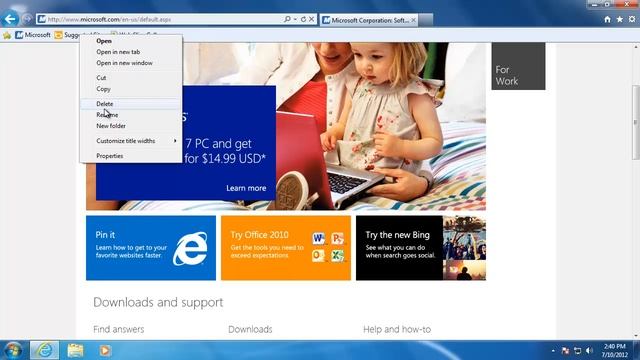The width and height of the screenshot is (640, 360).
Task: Open Properties from context menu
Action: [131, 156]
